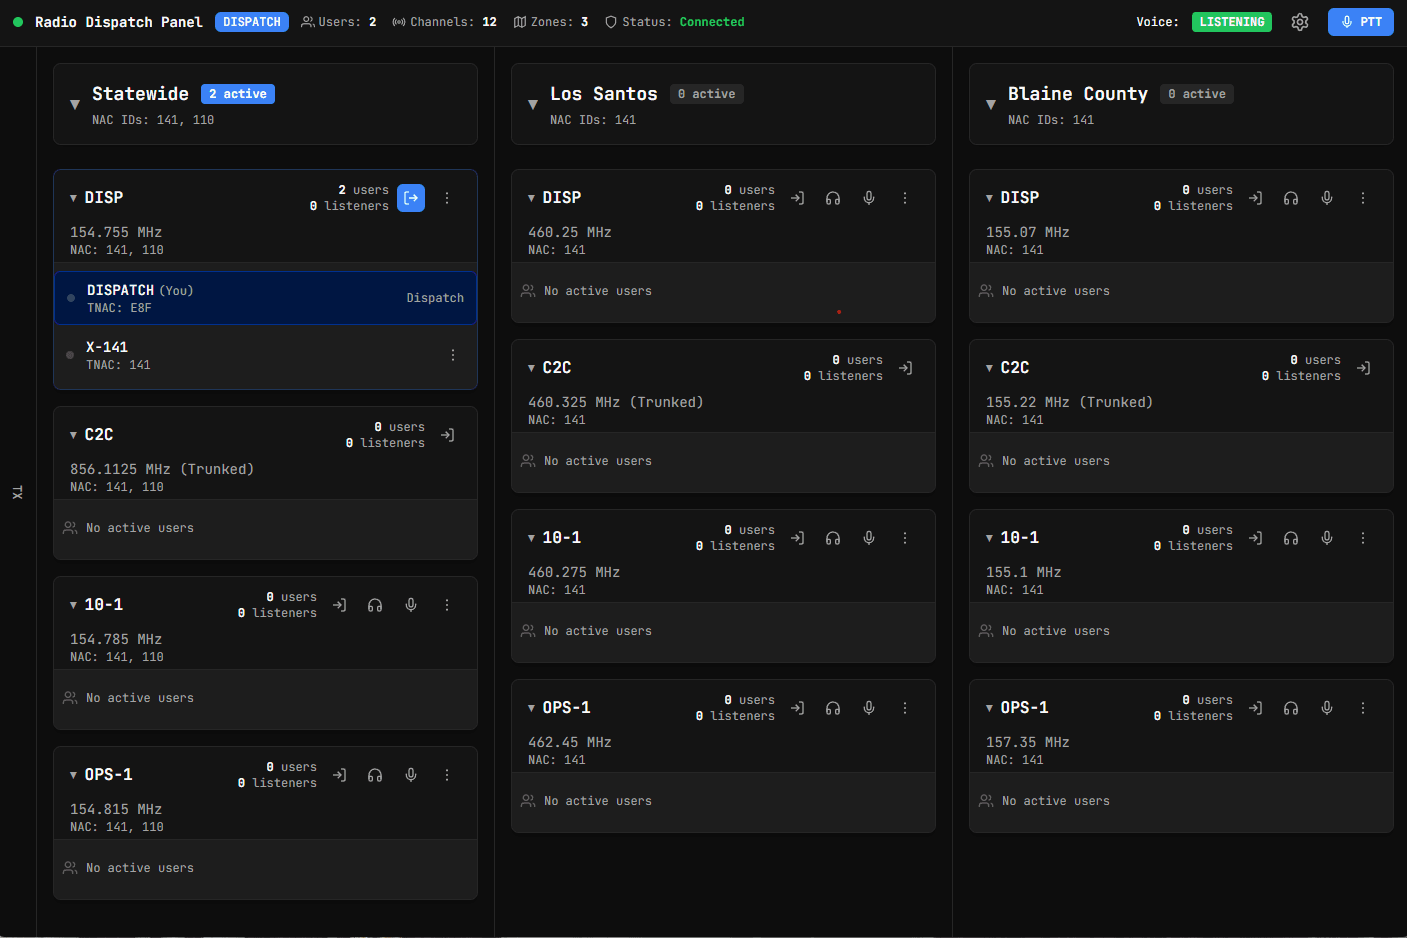Activate headphones on Statewide OPS-1
1407x938 pixels.
point(375,774)
